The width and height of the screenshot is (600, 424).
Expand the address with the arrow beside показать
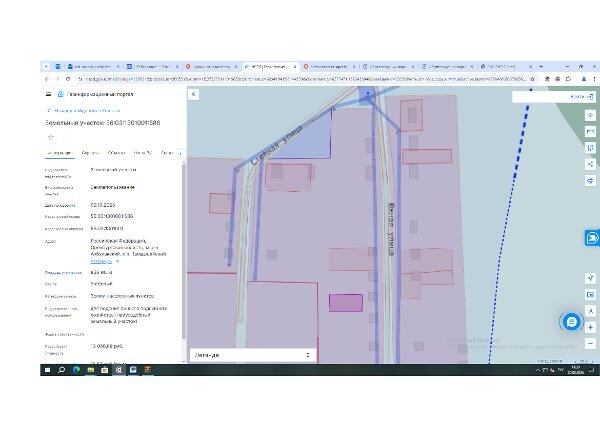pos(117,261)
